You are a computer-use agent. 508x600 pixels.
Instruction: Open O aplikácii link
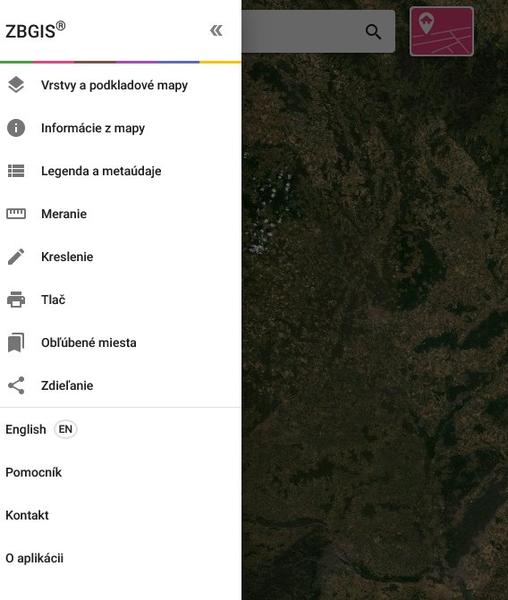(34, 558)
